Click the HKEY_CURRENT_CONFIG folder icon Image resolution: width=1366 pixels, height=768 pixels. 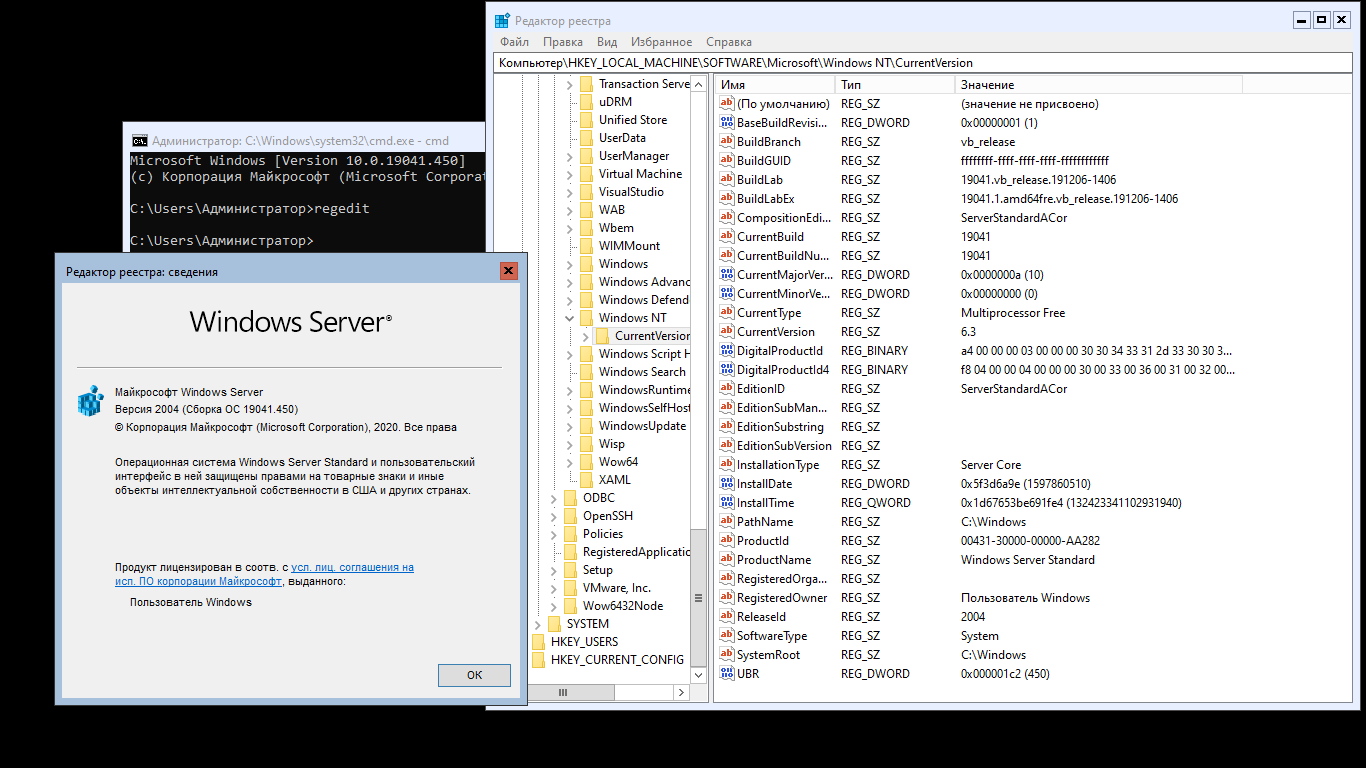click(539, 660)
